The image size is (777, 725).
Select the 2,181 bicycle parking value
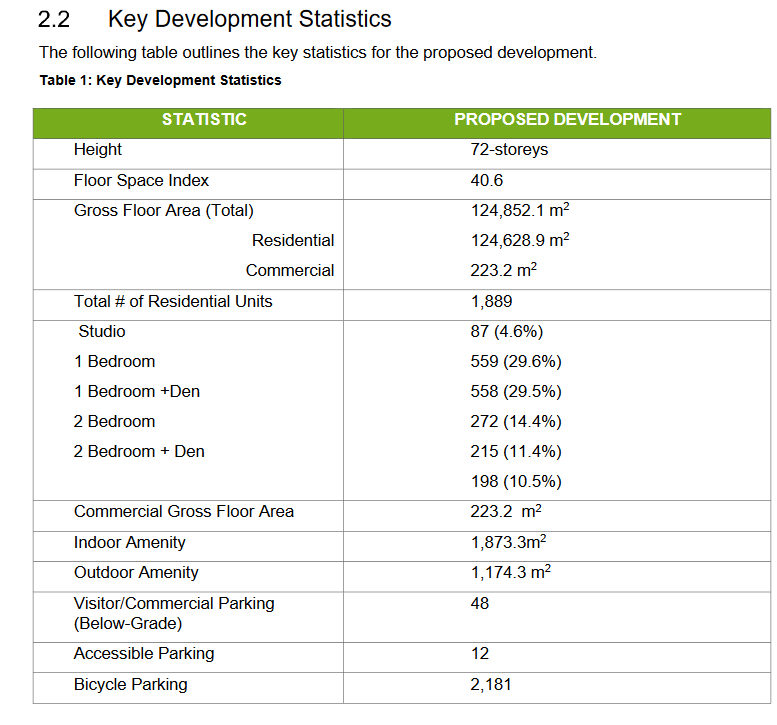[490, 685]
